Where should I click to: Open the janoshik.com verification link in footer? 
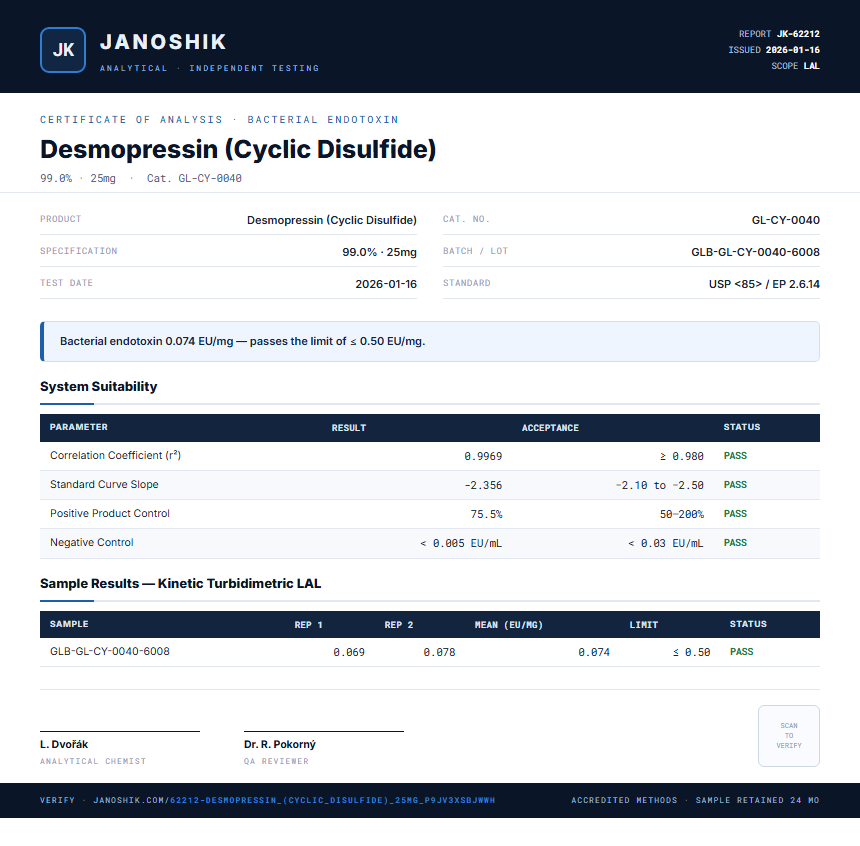pos(294,800)
